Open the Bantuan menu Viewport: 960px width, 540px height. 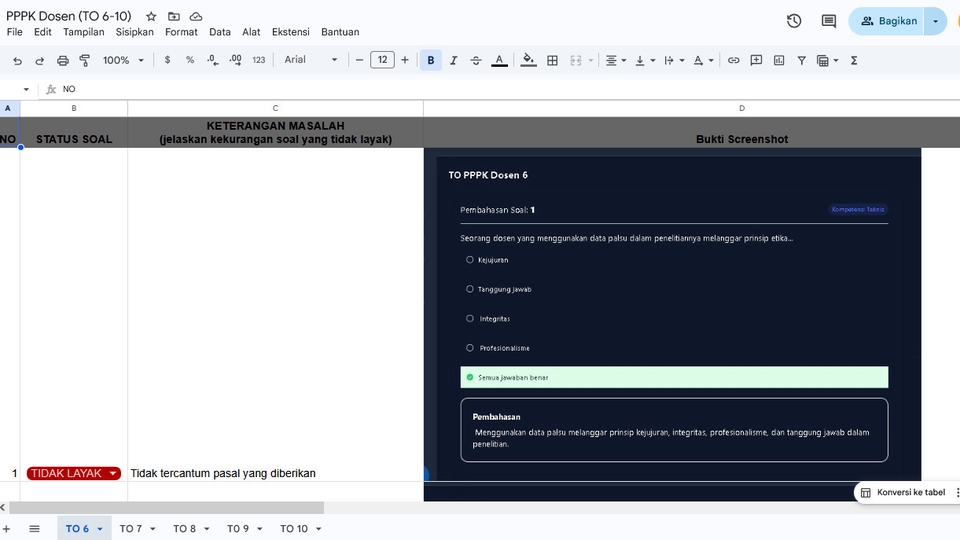pos(340,32)
